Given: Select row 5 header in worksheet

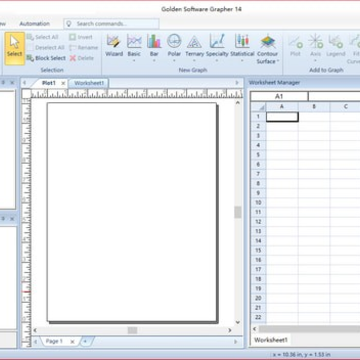Looking at the screenshot, I should [x=258, y=155].
